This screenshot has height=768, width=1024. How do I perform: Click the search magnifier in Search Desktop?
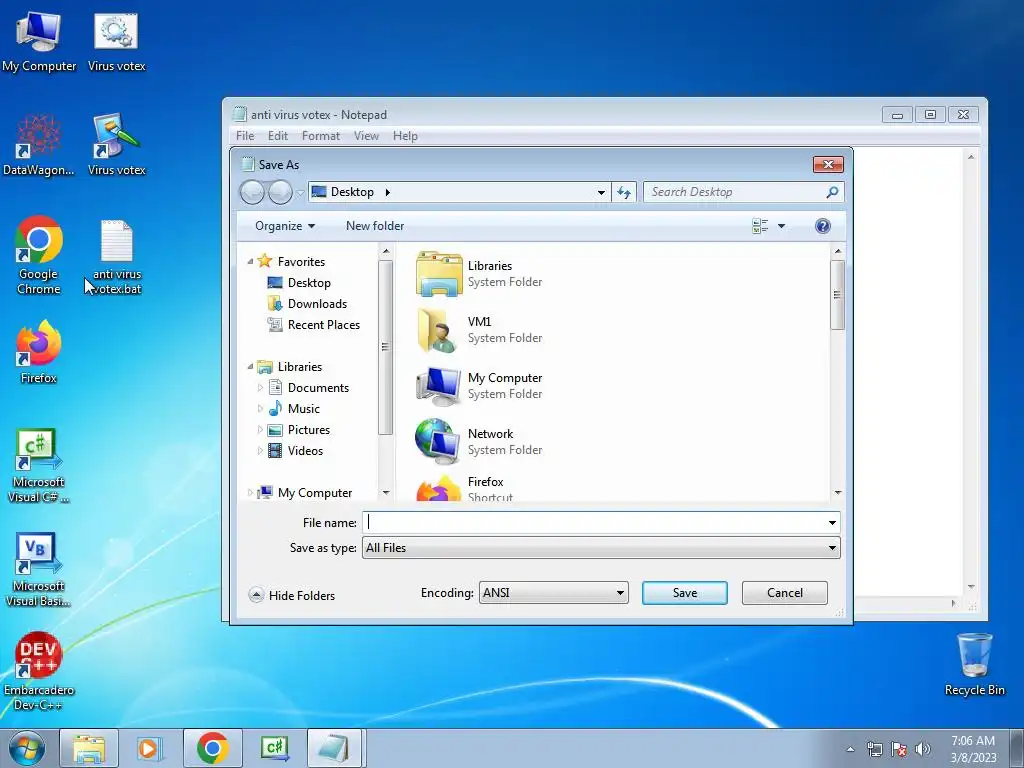point(832,192)
